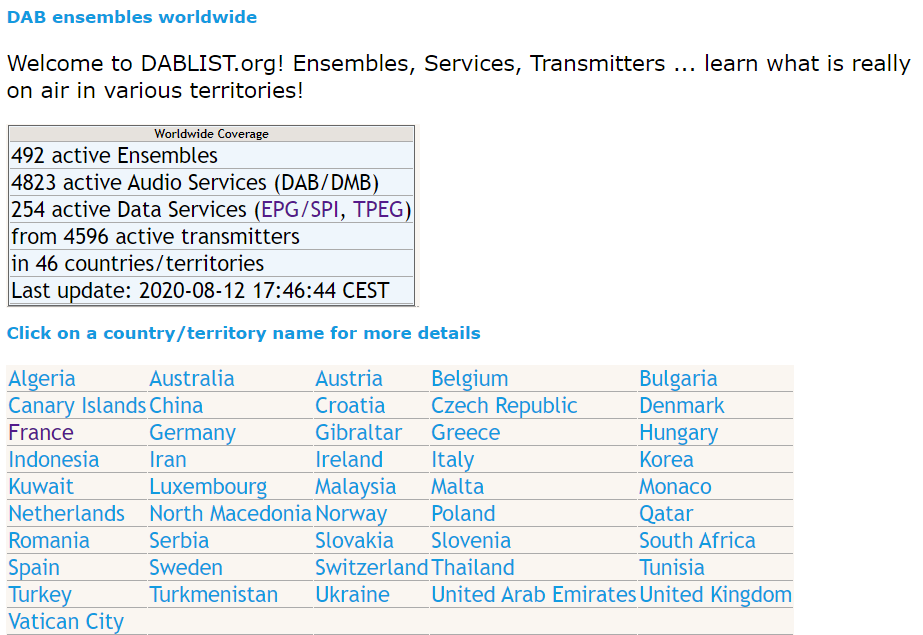923x635 pixels.
Task: View details for Switzerland
Action: click(x=371, y=568)
